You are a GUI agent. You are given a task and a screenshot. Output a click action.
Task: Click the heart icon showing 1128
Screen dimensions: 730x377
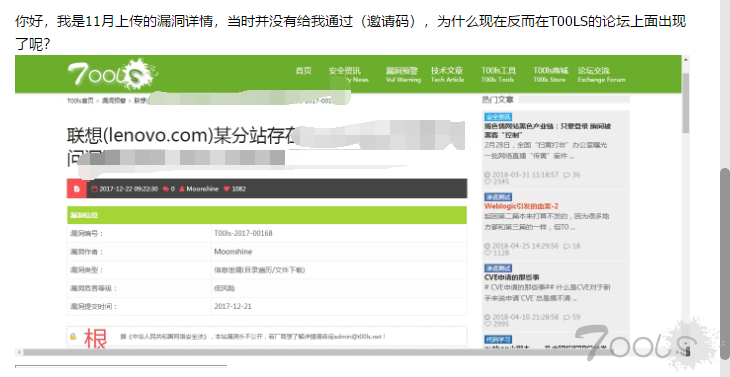(x=487, y=253)
